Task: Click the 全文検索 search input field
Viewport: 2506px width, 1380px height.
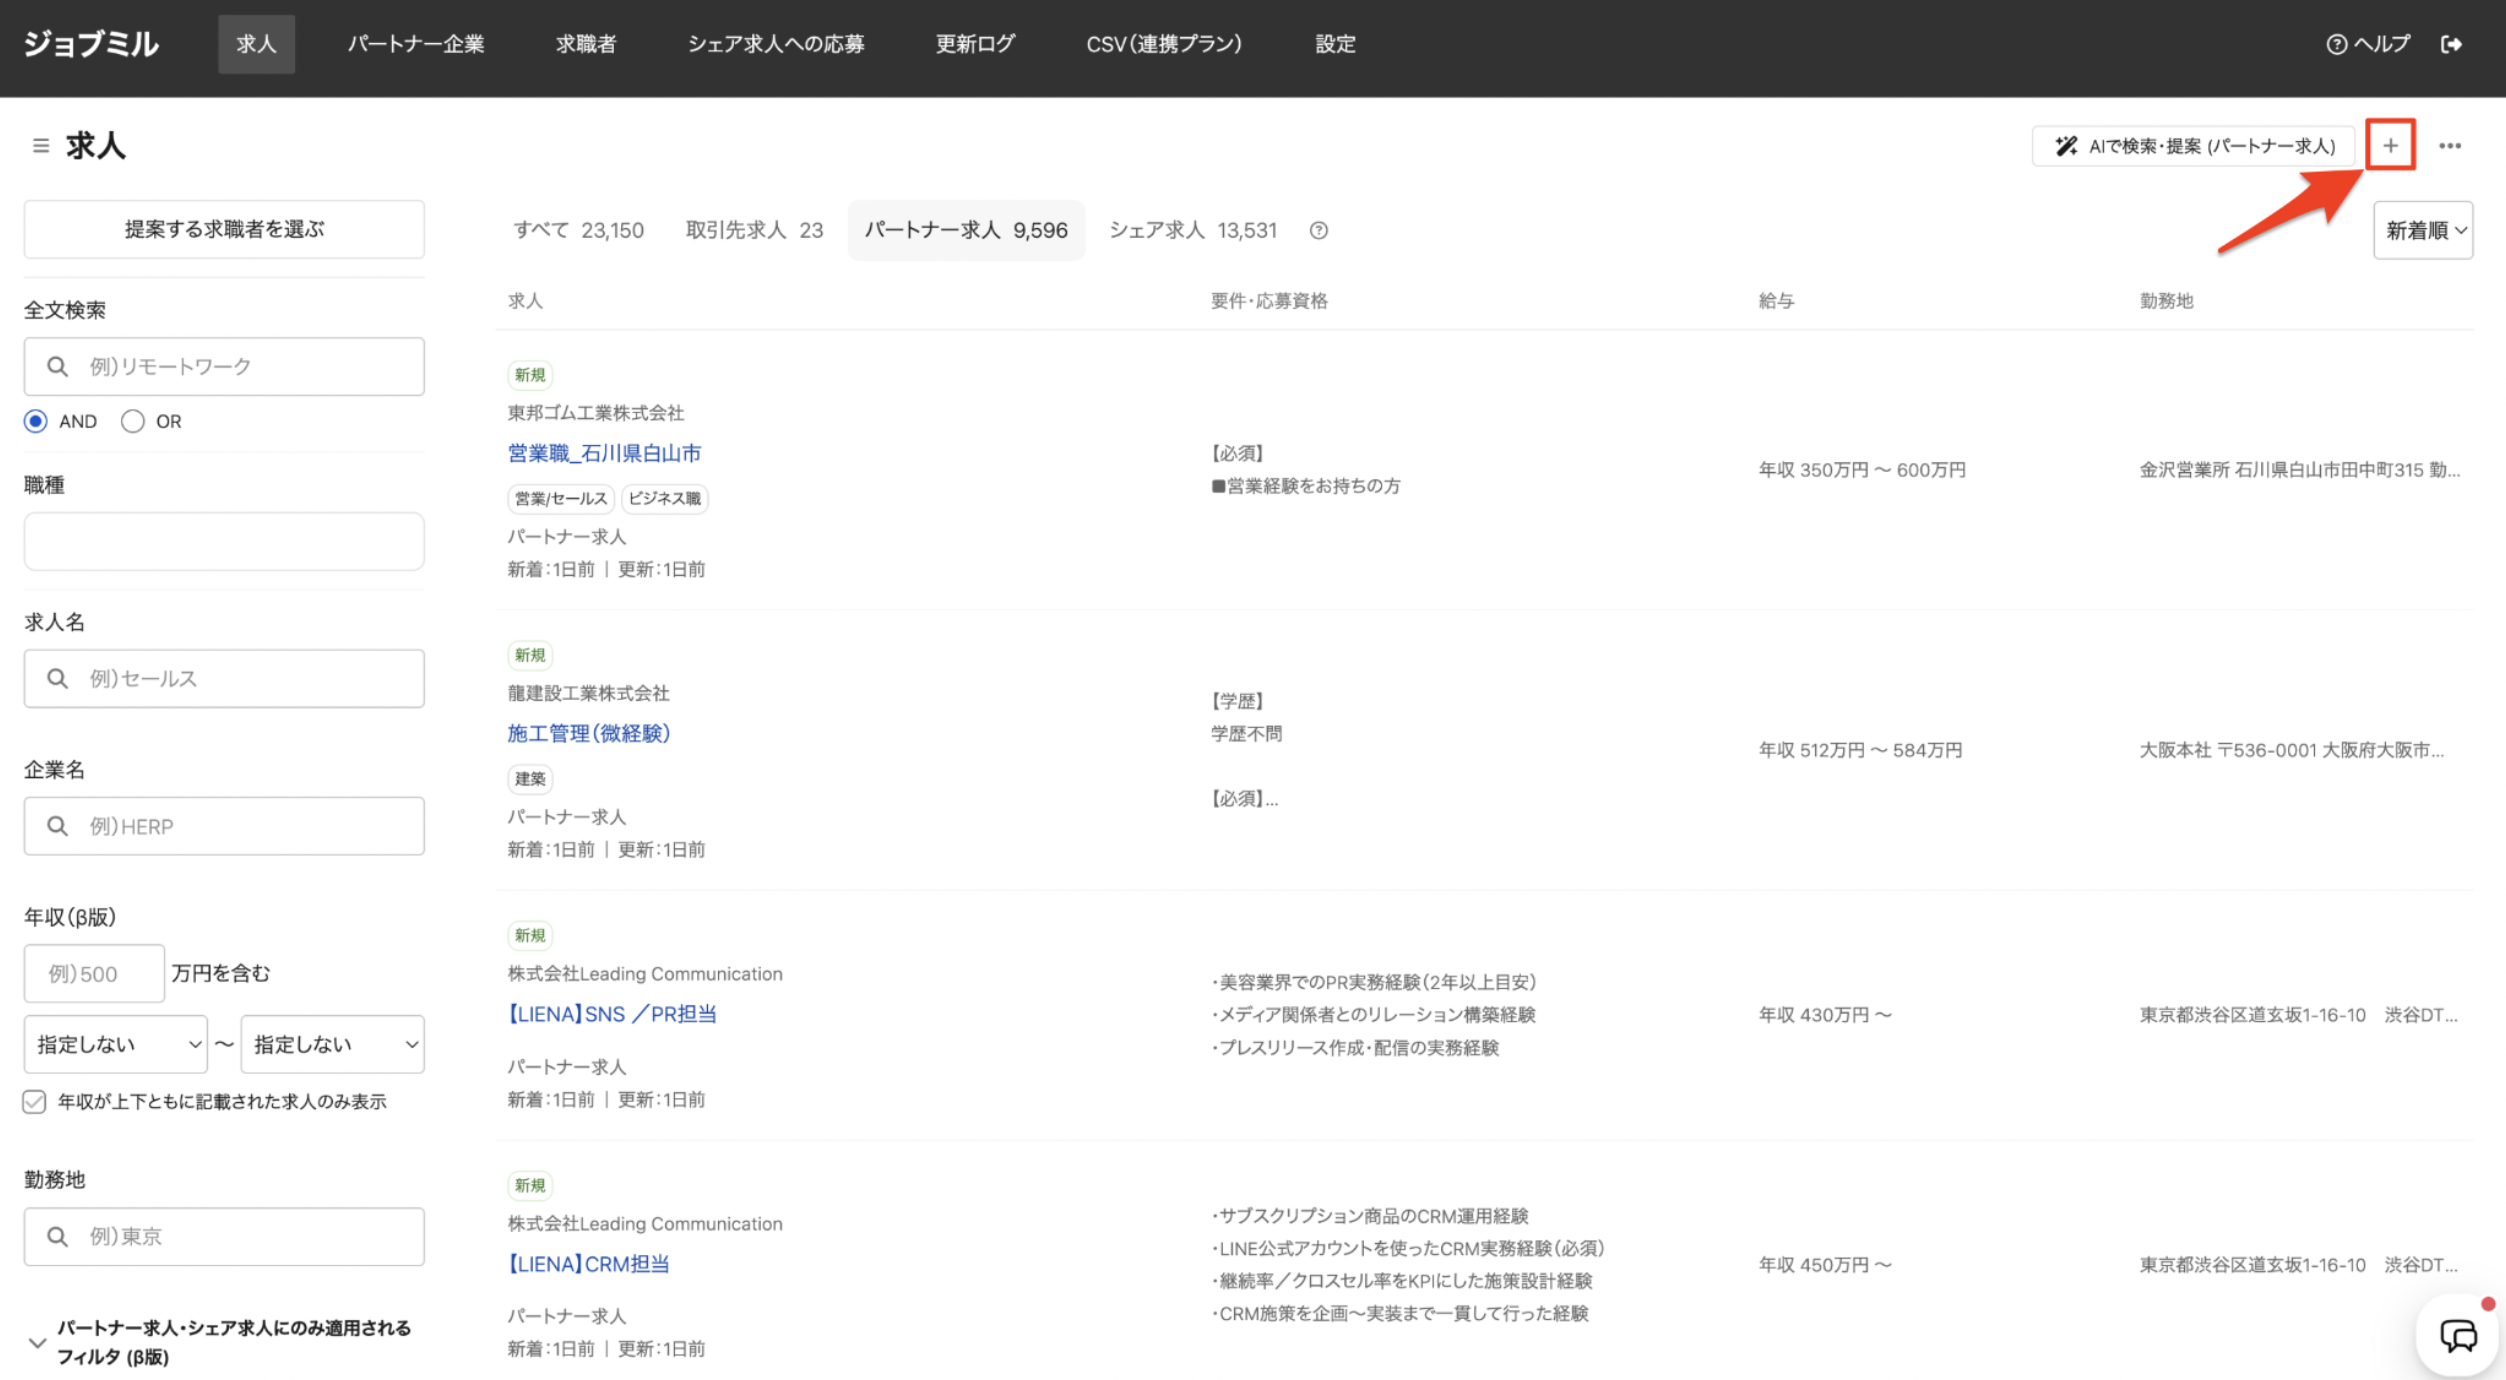Action: point(240,366)
